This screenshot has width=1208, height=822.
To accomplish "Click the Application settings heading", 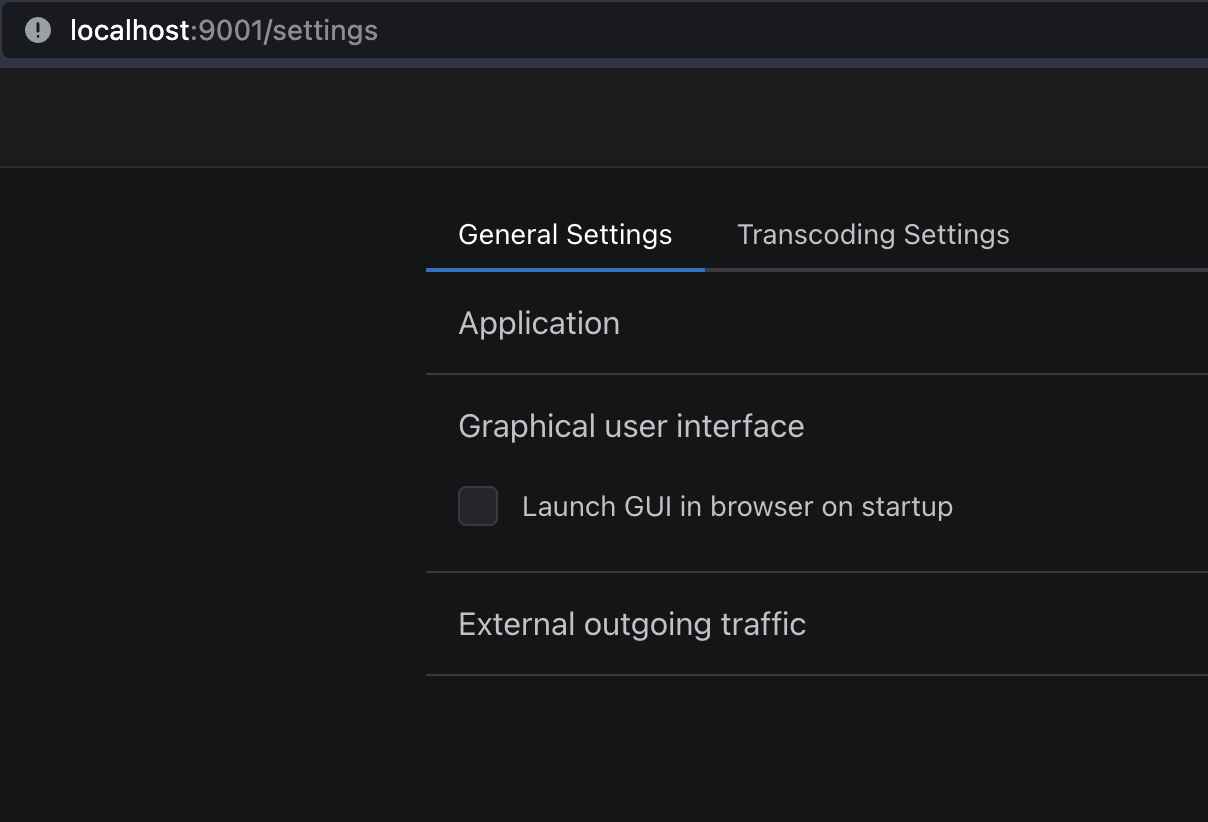I will [x=539, y=323].
